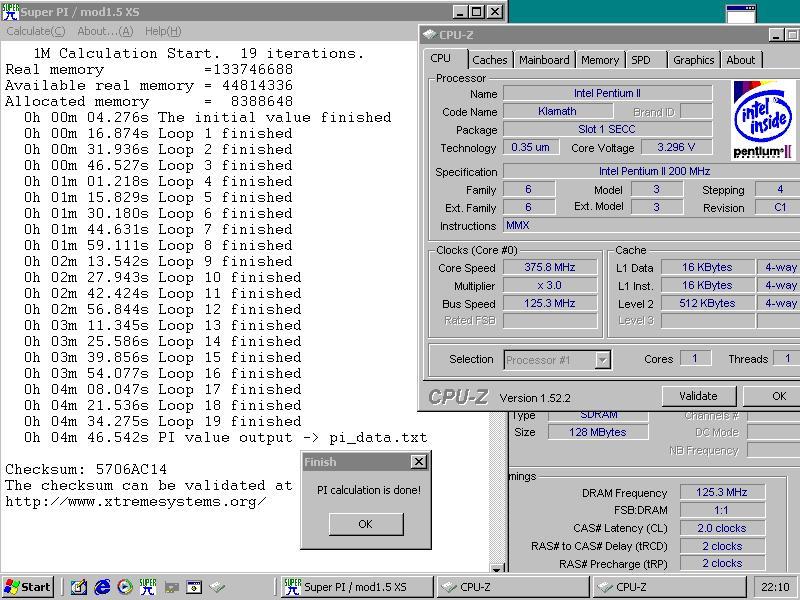Launch Super PI from quick launch icon
The image size is (800, 600).
(148, 587)
